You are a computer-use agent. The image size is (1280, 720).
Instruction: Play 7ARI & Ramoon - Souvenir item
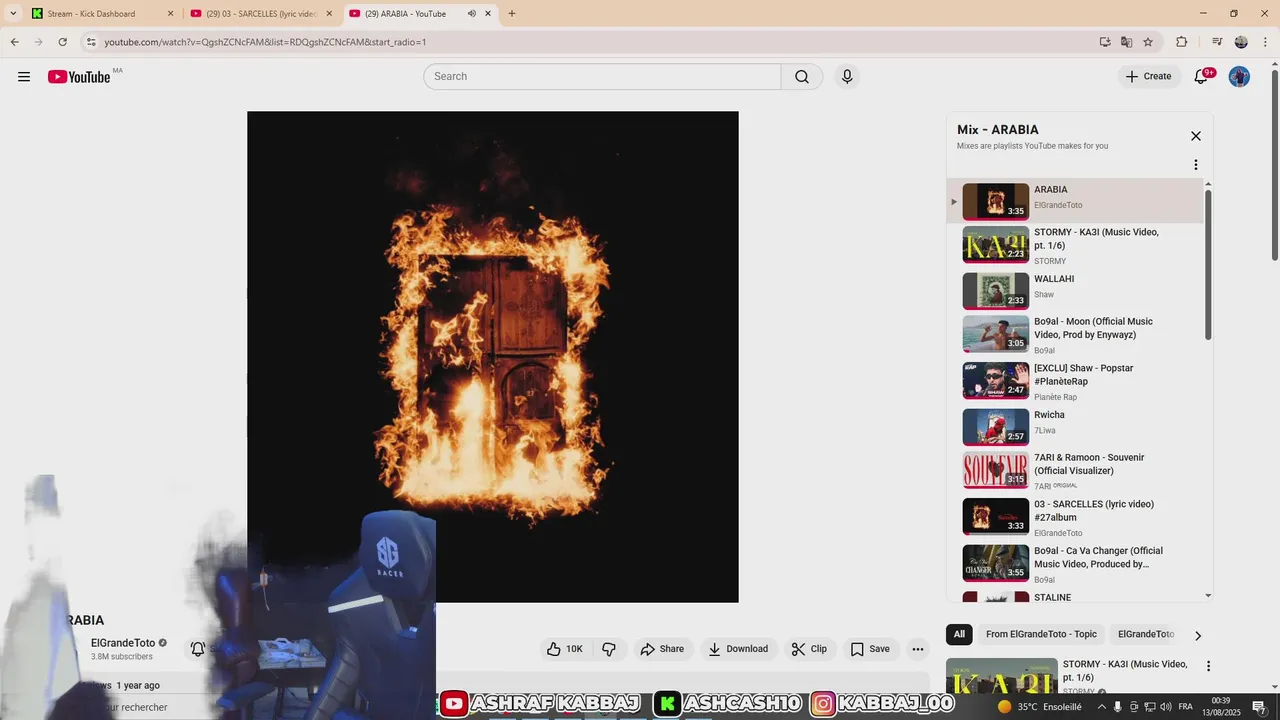click(x=1076, y=471)
